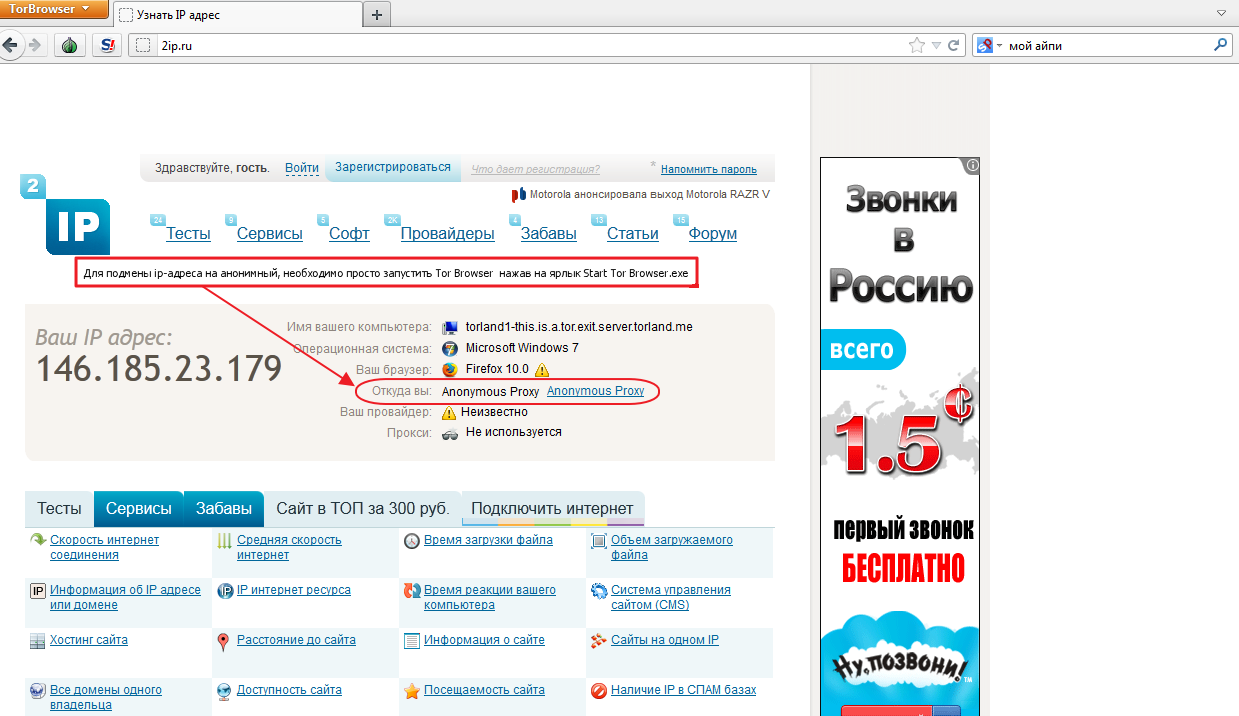
Task: Click the Torbutton onion icon
Action: click(x=69, y=45)
